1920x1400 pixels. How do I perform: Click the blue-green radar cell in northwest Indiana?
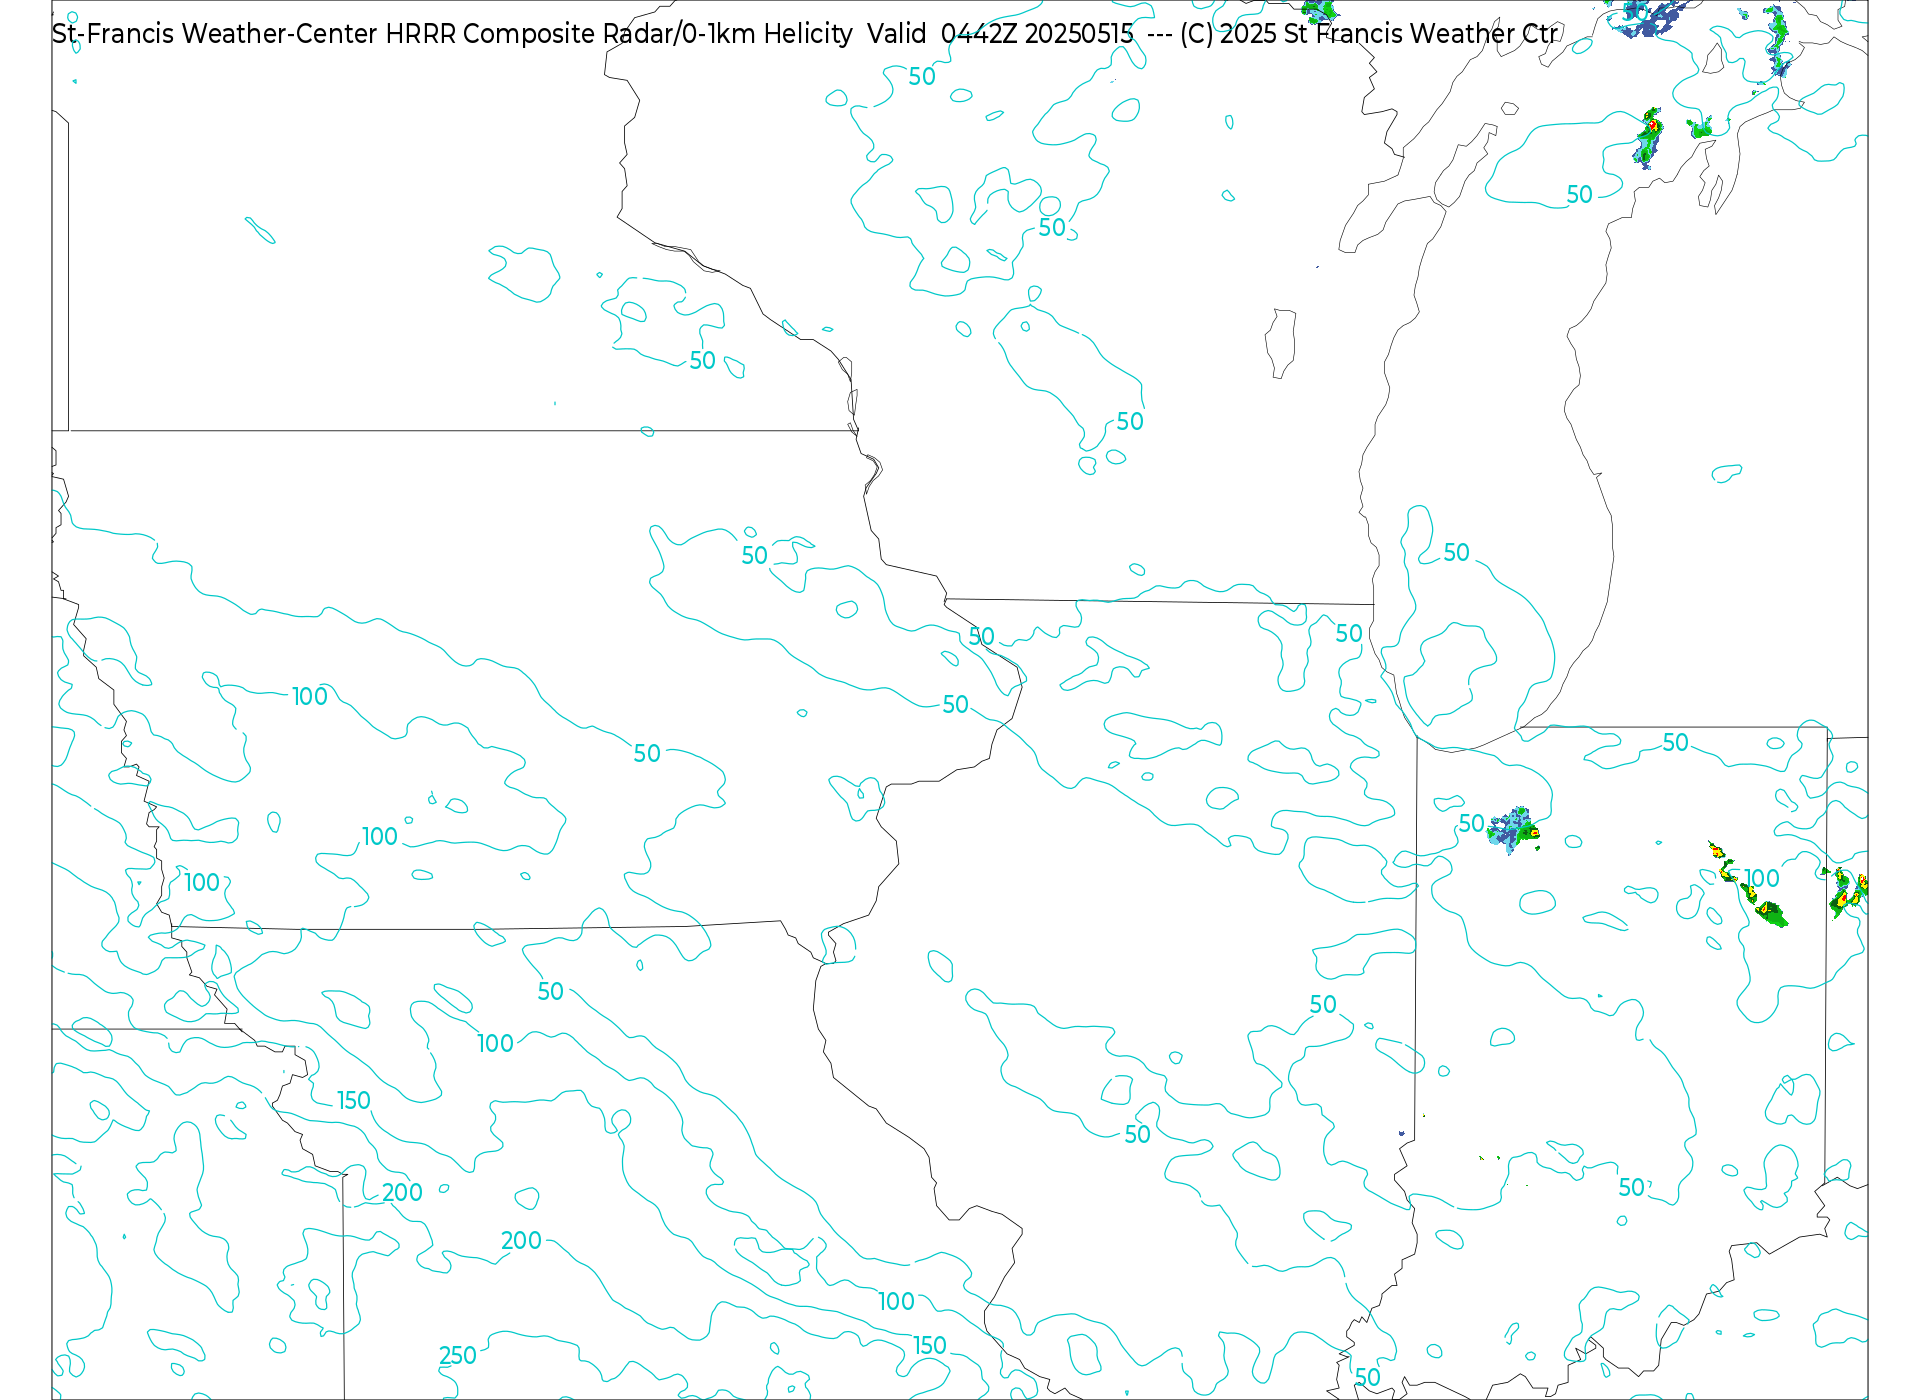pyautogui.click(x=1514, y=830)
